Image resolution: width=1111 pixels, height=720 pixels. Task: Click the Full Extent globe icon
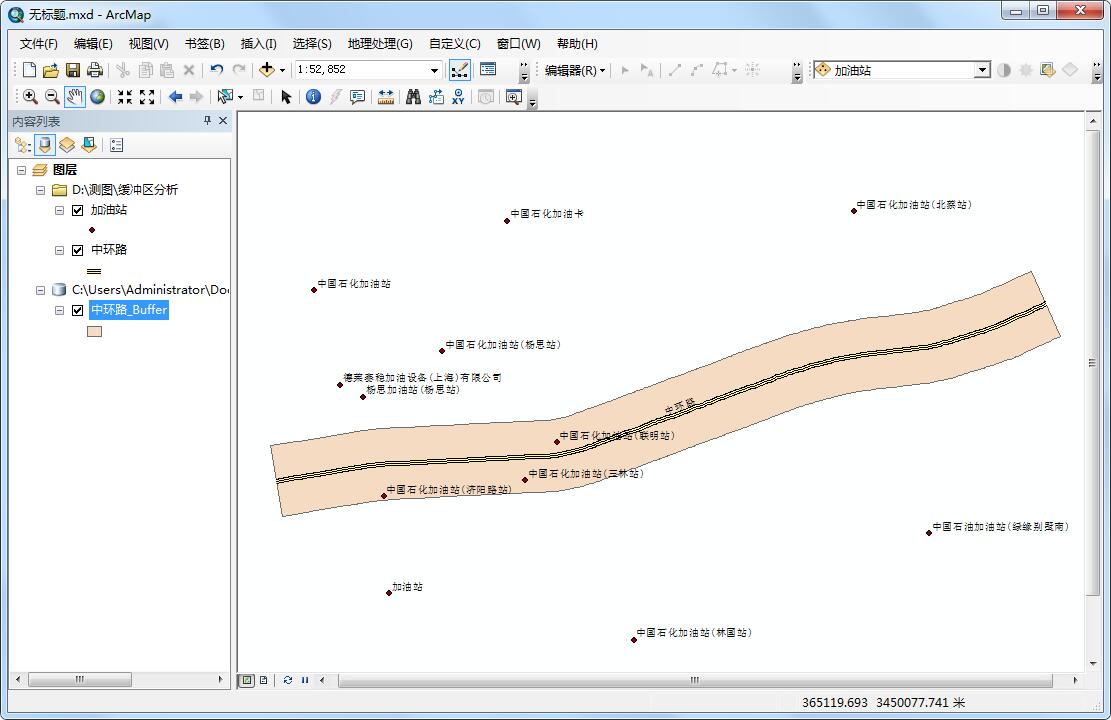tap(97, 96)
